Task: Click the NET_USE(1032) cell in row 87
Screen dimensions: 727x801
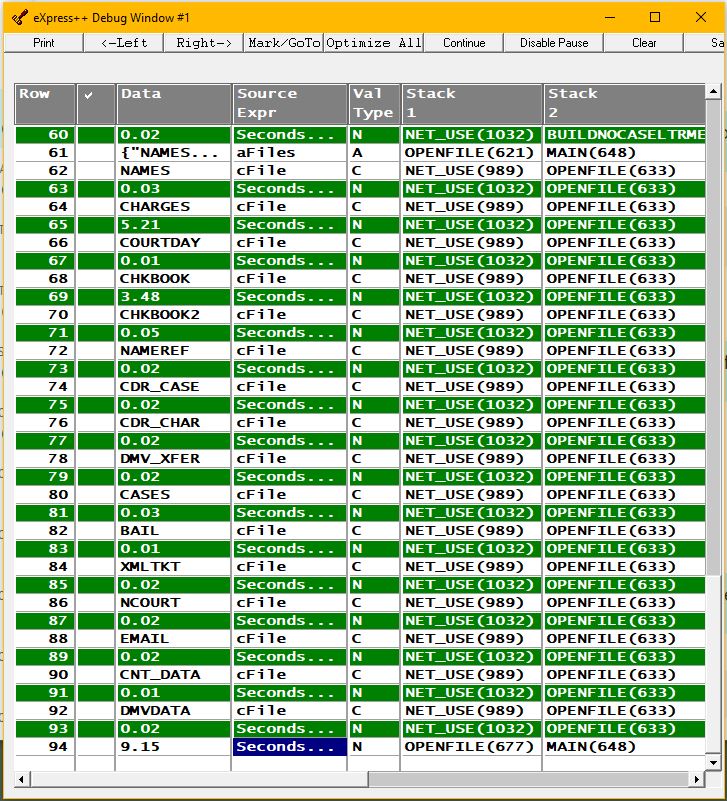Action: pos(472,621)
